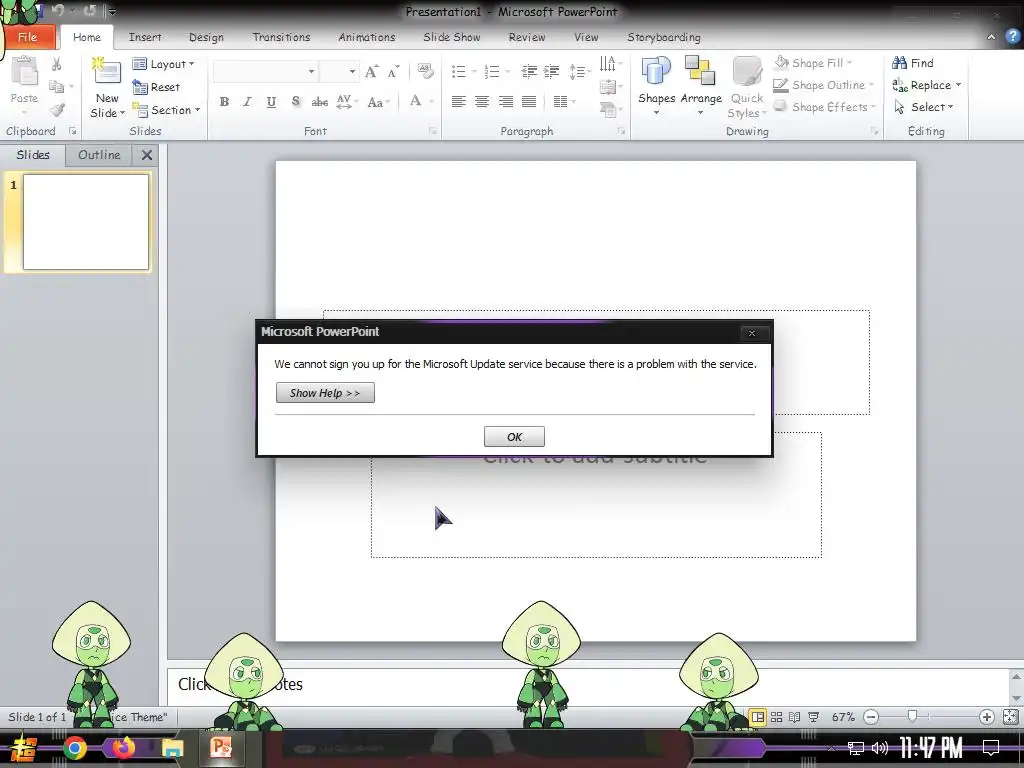
Task: Click the Decrease Font Size icon
Action: pyautogui.click(x=392, y=72)
